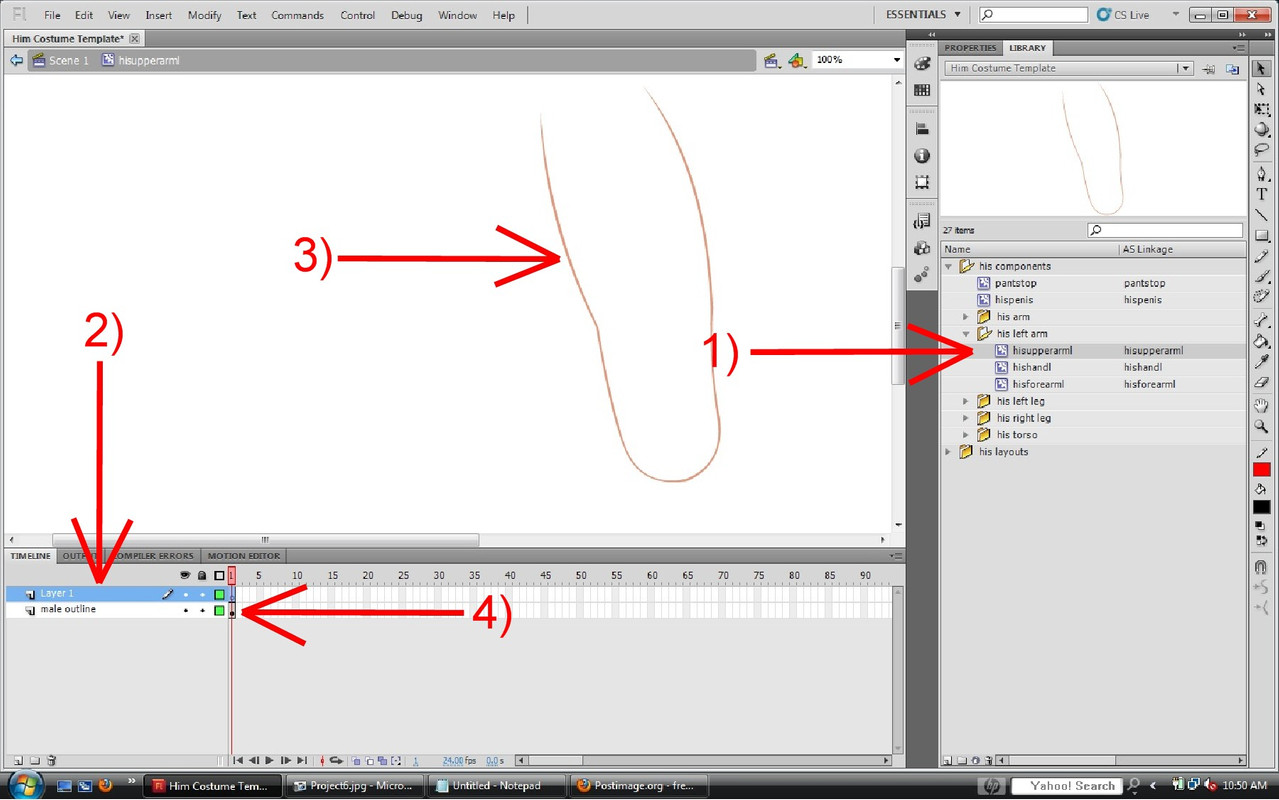Toggle visibility dot for male outline layer
This screenshot has width=1279, height=800.
(185, 610)
